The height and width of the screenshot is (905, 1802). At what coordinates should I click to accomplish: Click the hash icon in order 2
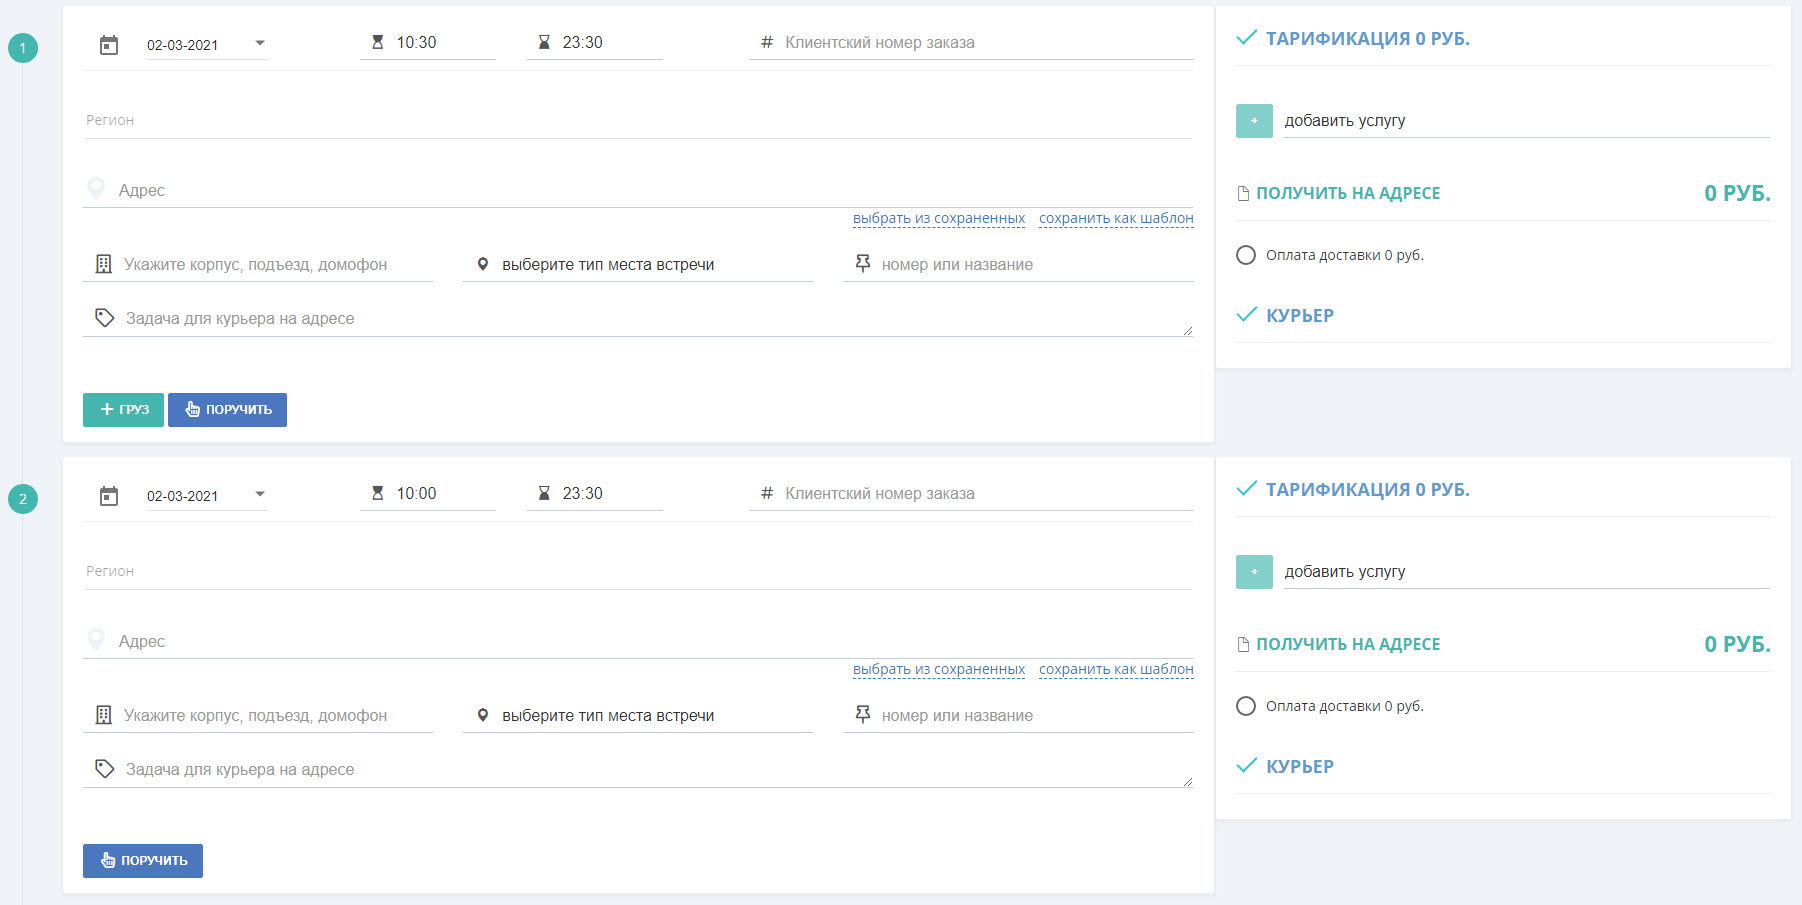click(767, 493)
